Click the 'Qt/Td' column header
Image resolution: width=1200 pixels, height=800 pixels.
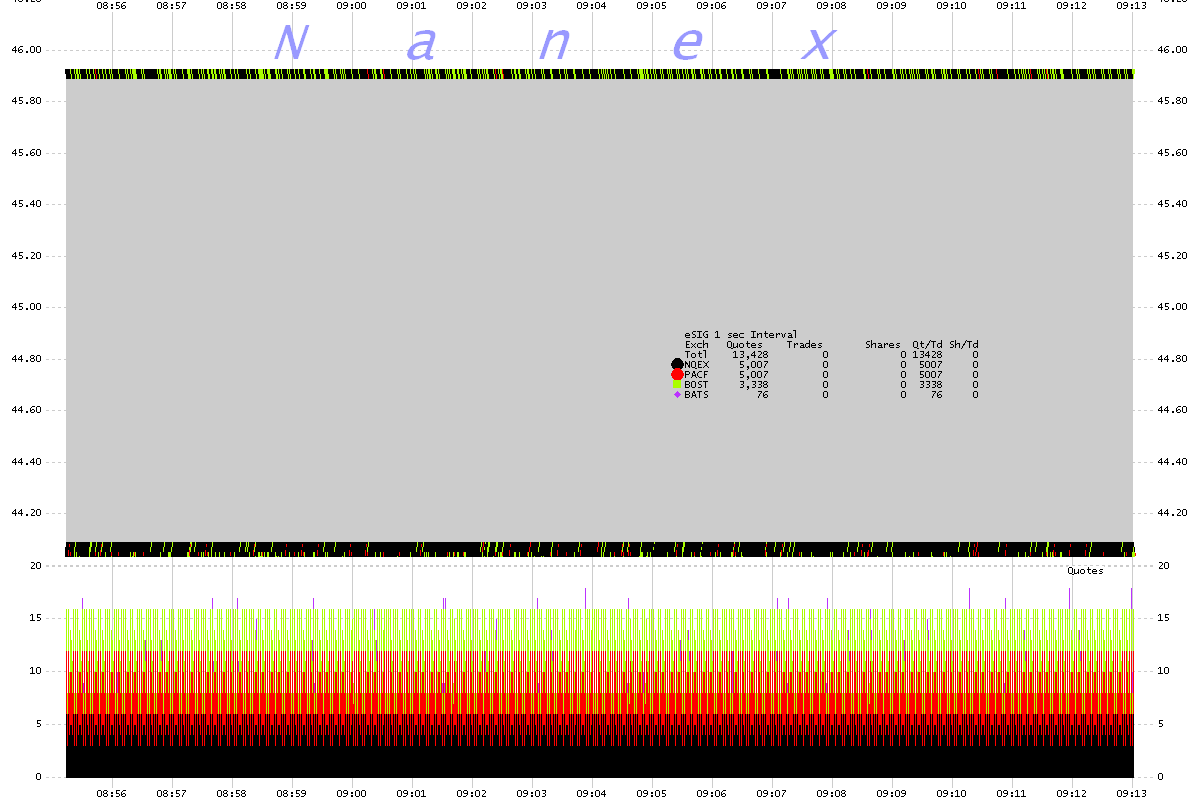point(927,344)
